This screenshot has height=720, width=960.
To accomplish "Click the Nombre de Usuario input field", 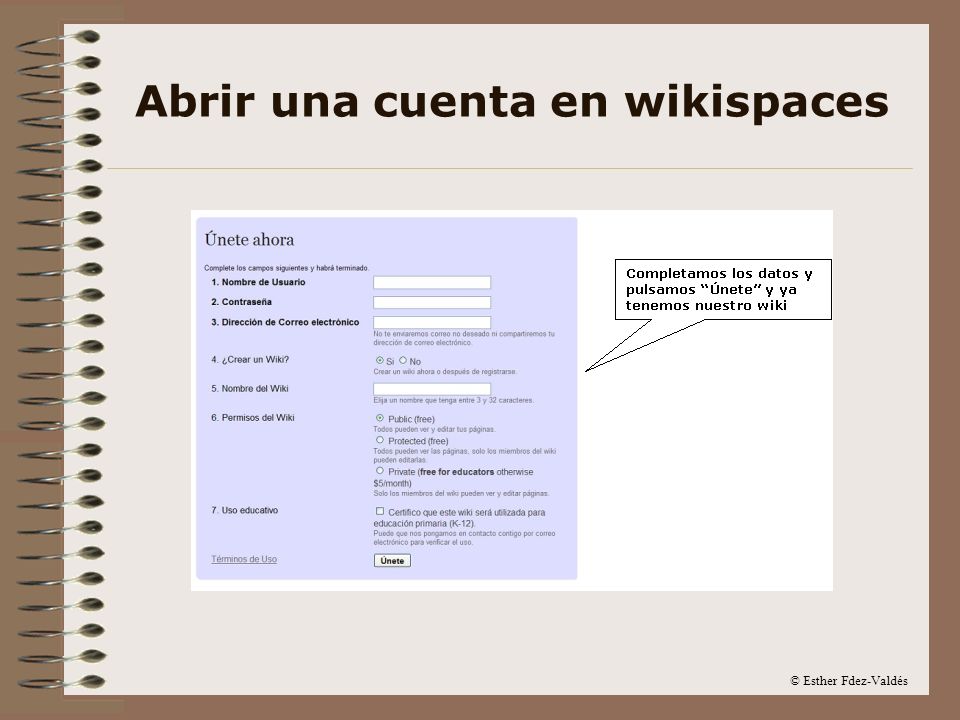I will [432, 282].
